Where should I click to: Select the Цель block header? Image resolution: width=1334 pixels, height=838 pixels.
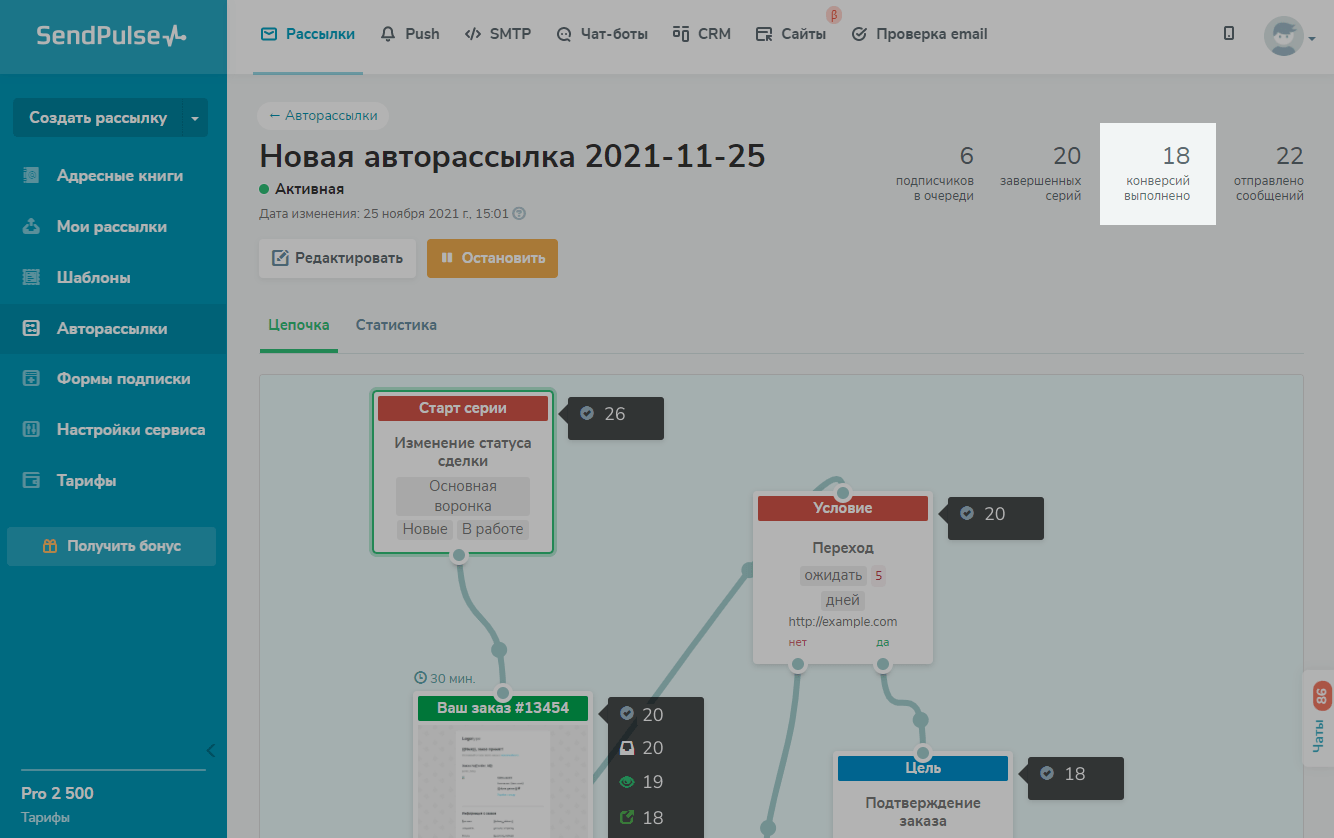pyautogui.click(x=923, y=768)
